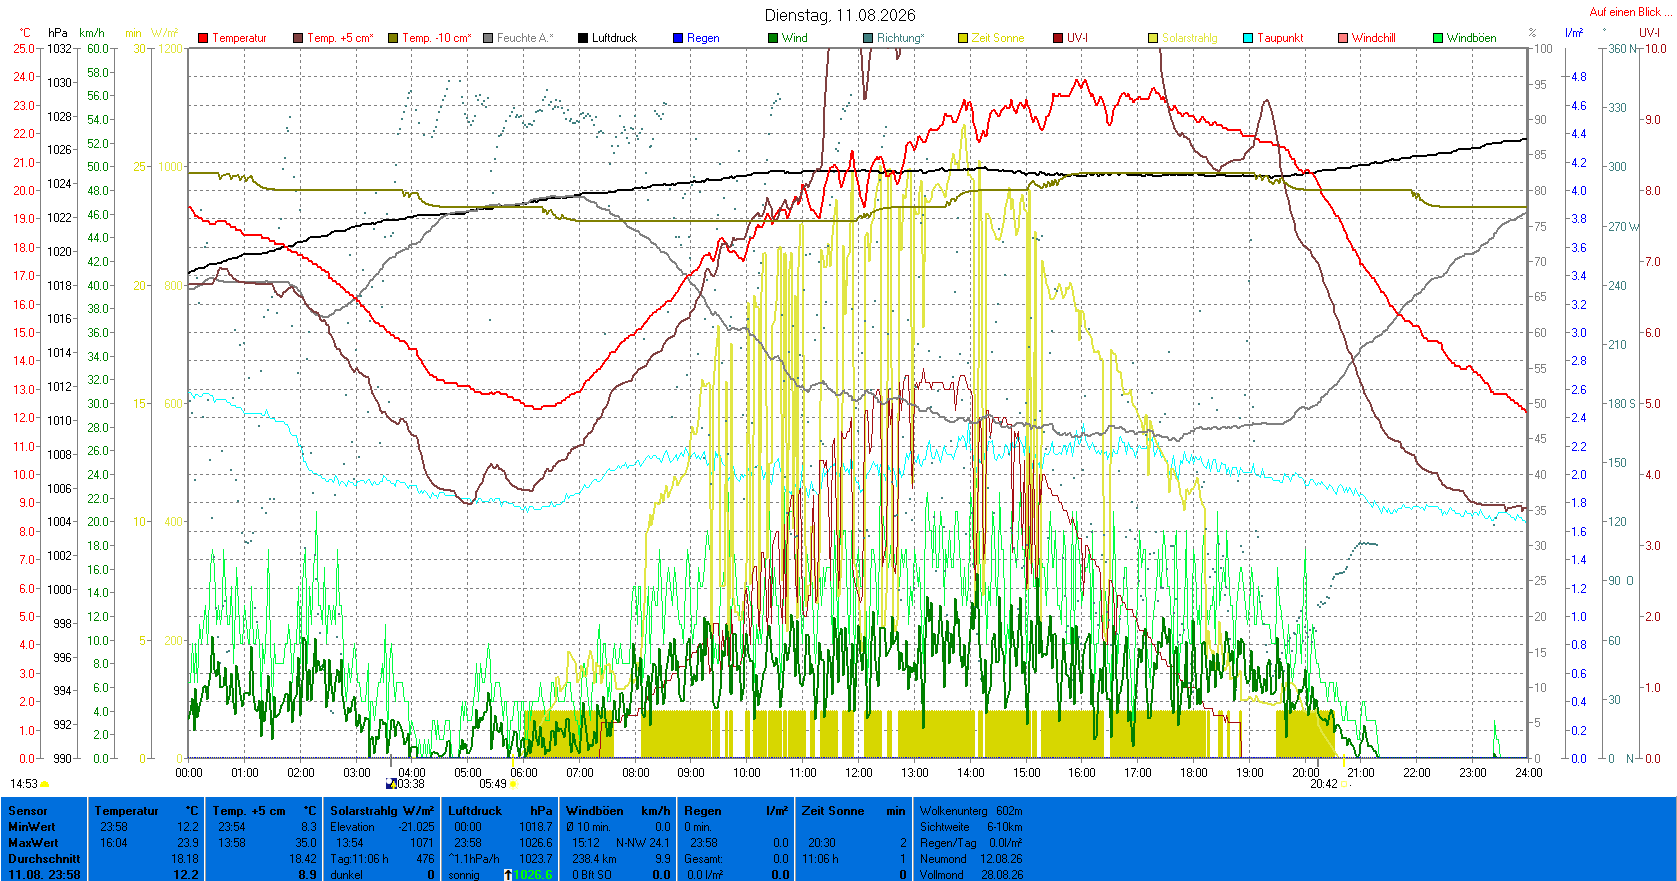
Task: Click the 'Vollmond 28.08.26' entry
Action: pyautogui.click(x=971, y=875)
